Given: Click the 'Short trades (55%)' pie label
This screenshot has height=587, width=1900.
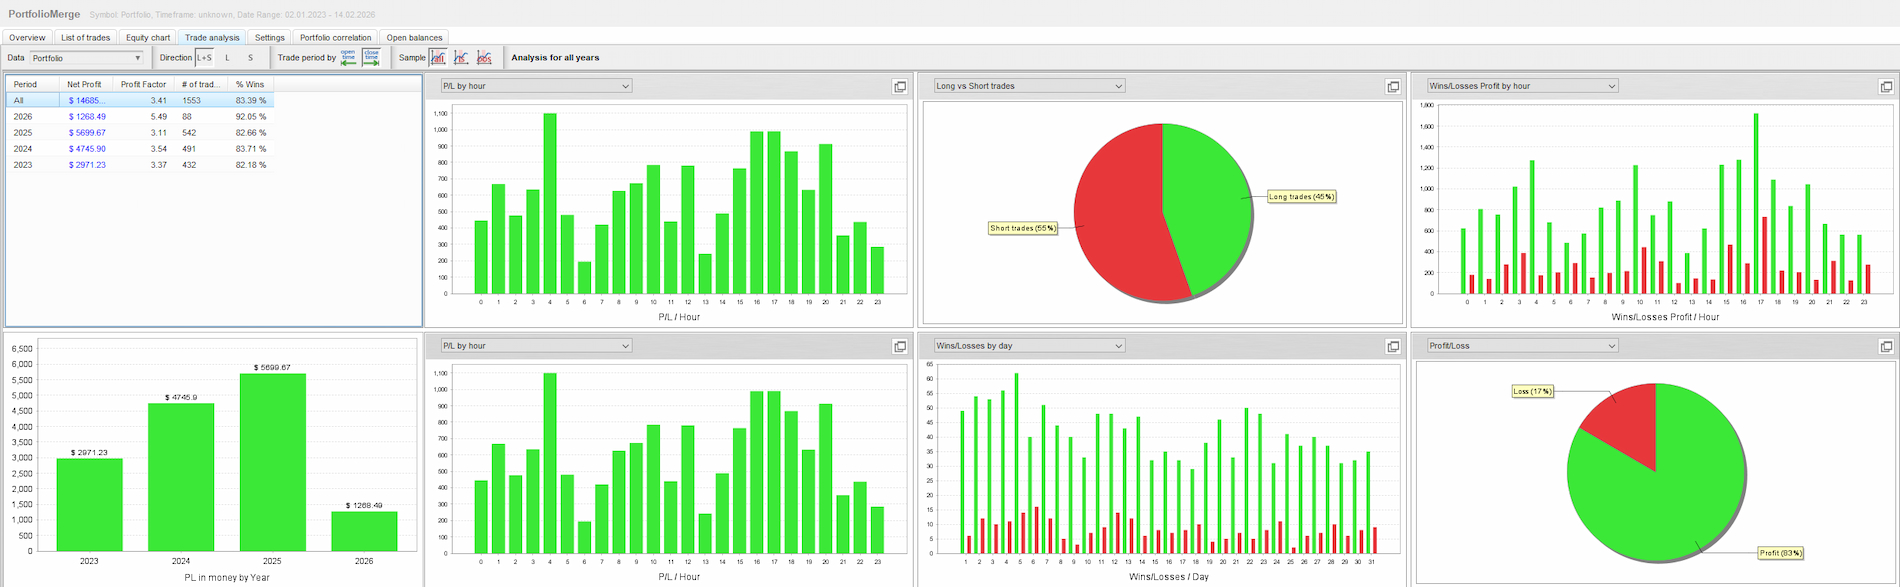Looking at the screenshot, I should 1024,228.
